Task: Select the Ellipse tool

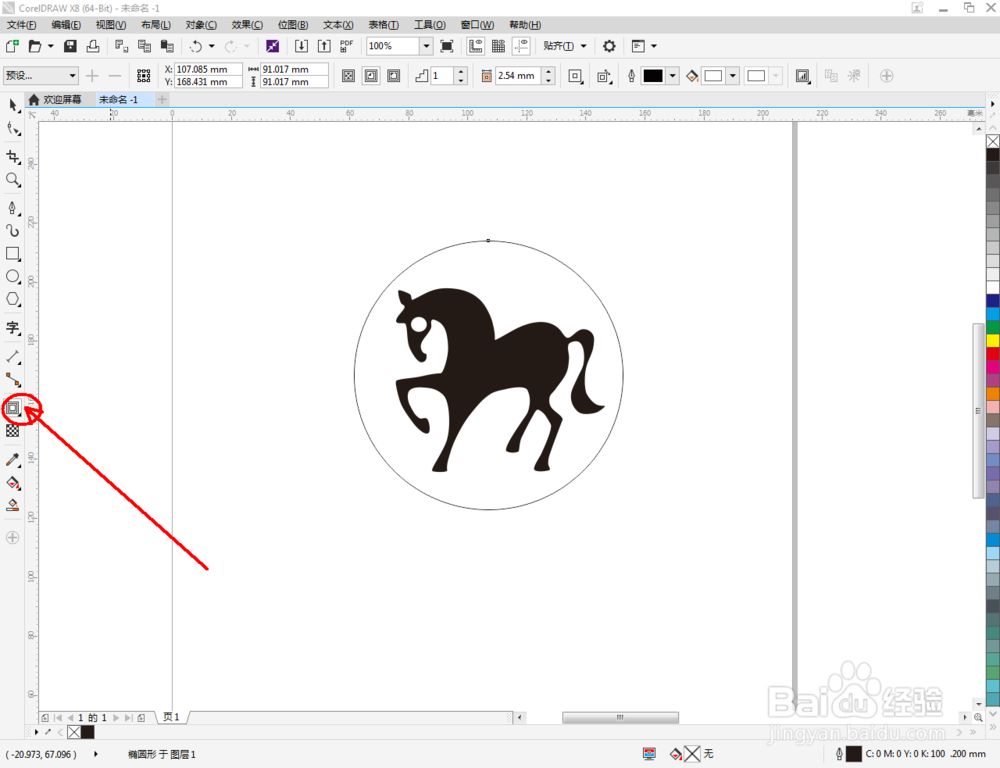Action: (x=13, y=277)
